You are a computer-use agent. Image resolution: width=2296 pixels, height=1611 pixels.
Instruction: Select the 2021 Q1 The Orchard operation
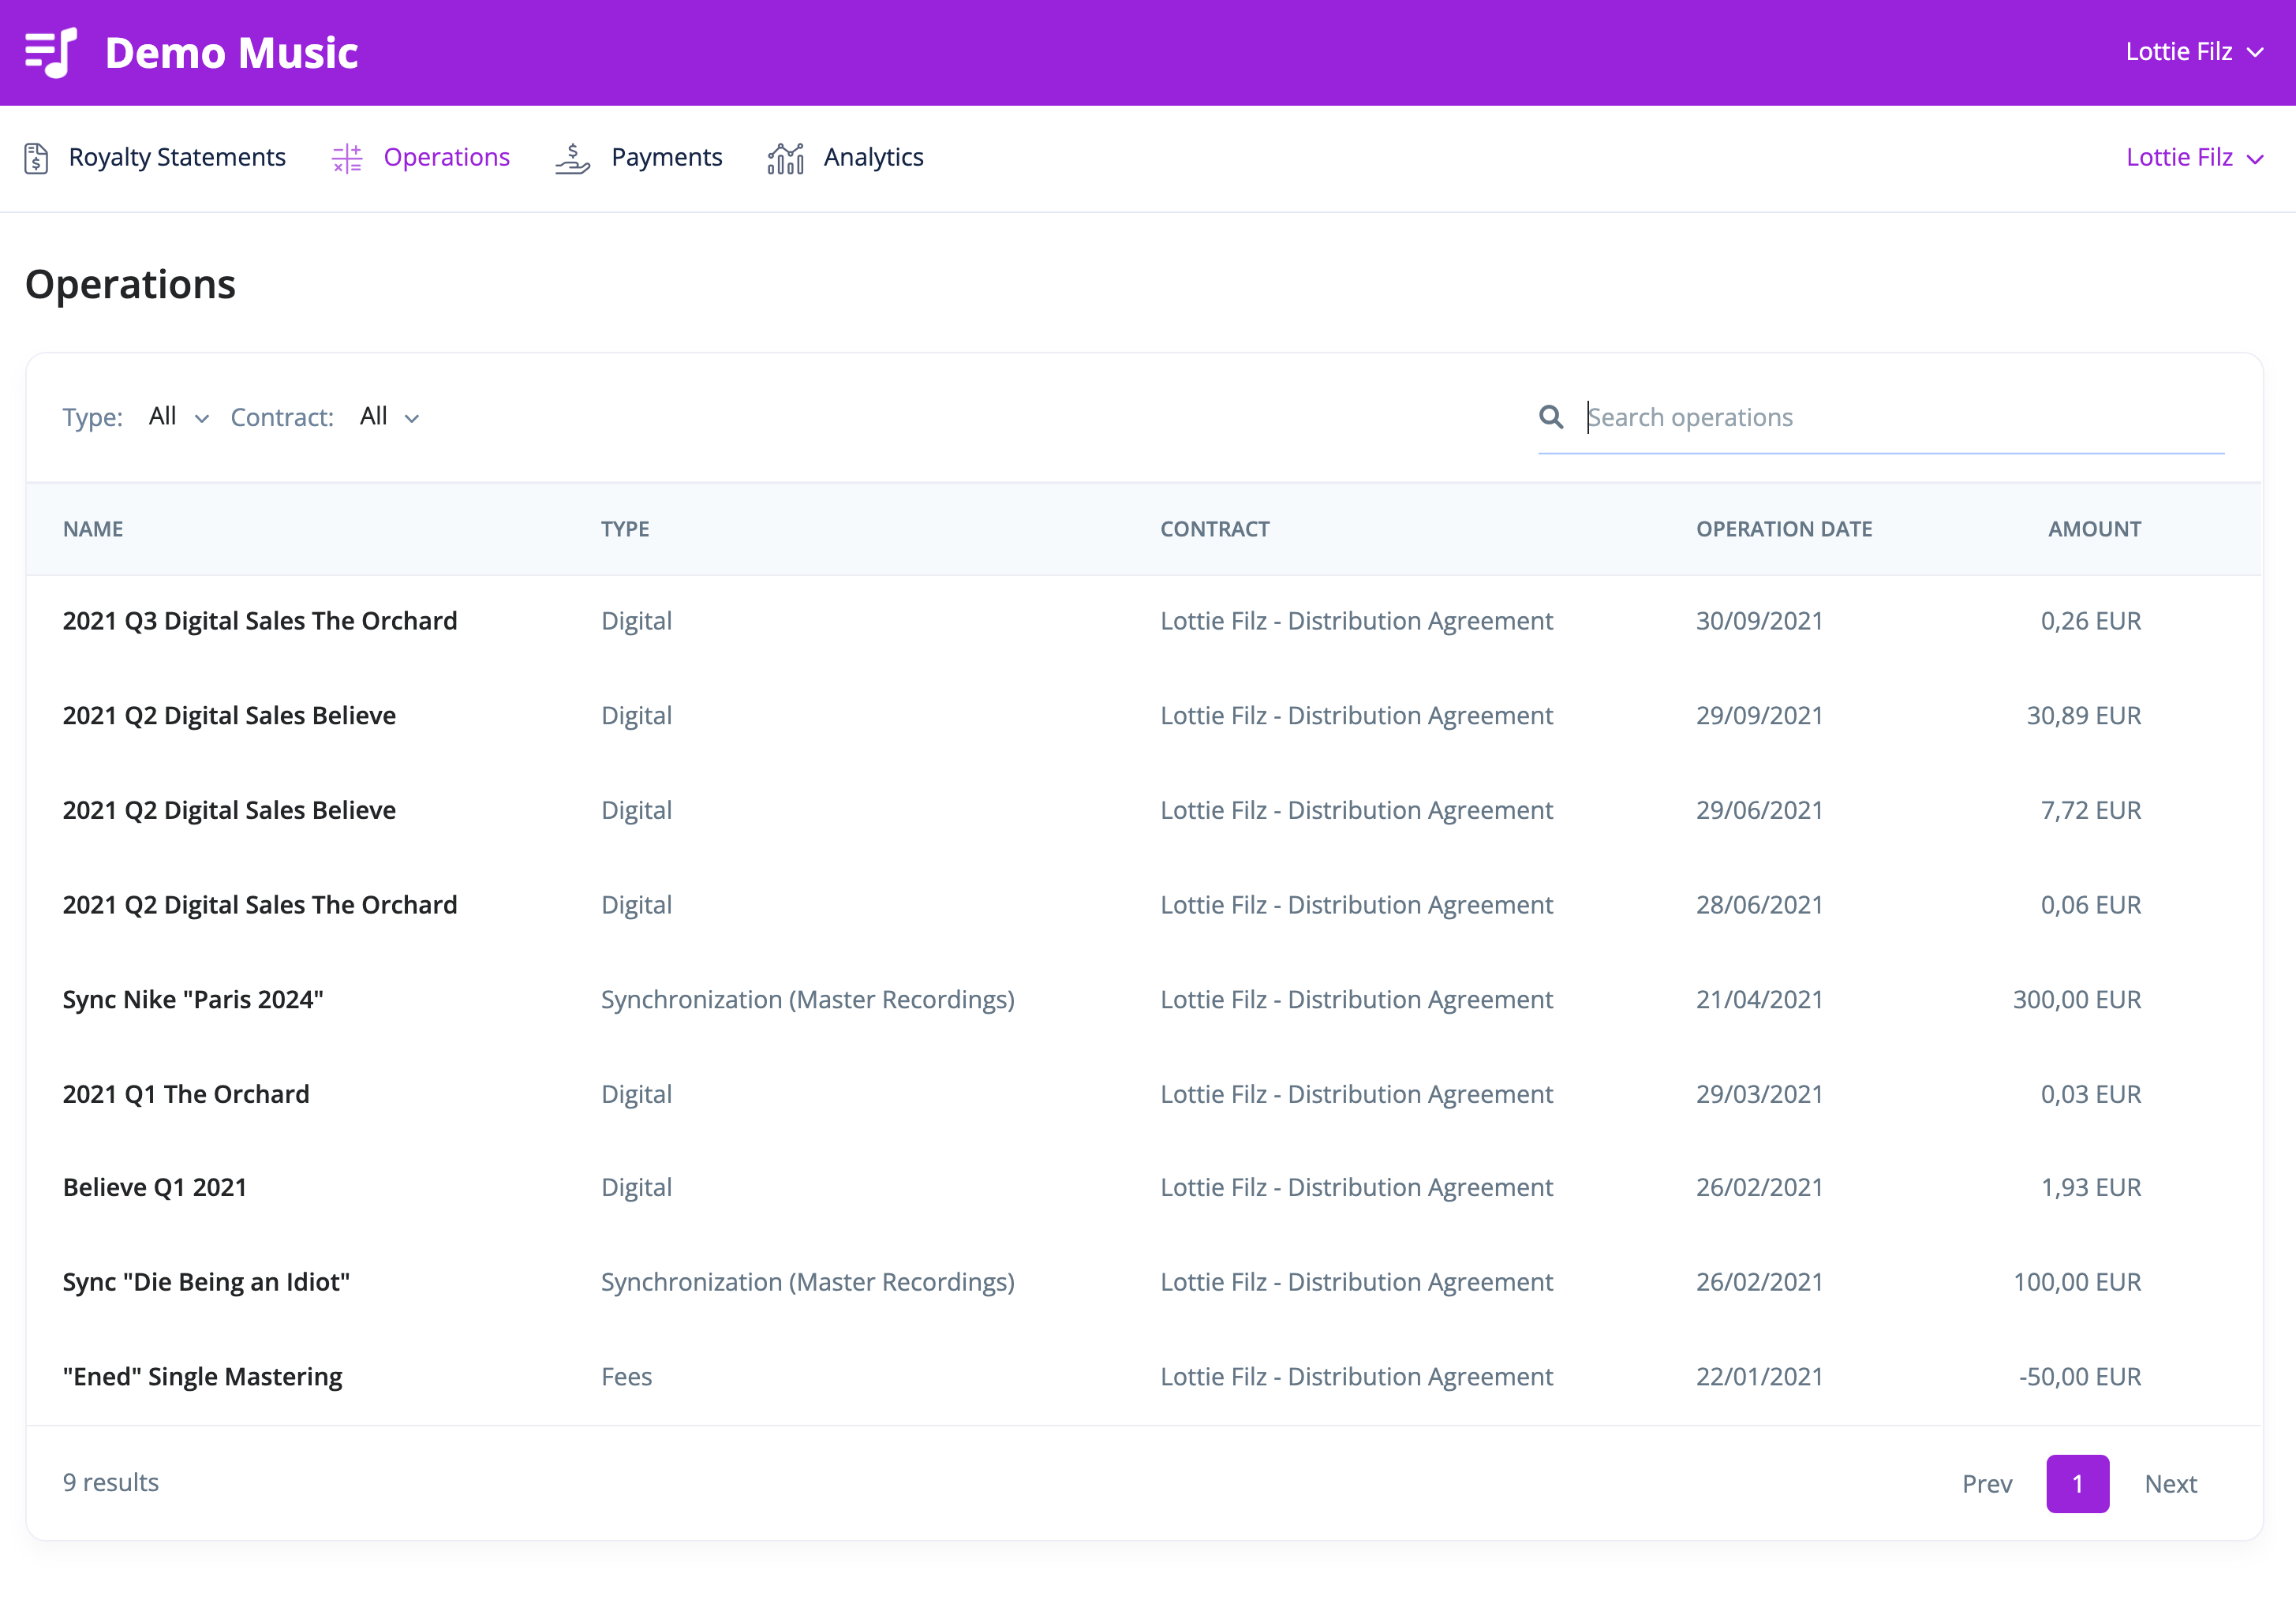[x=1144, y=1094]
